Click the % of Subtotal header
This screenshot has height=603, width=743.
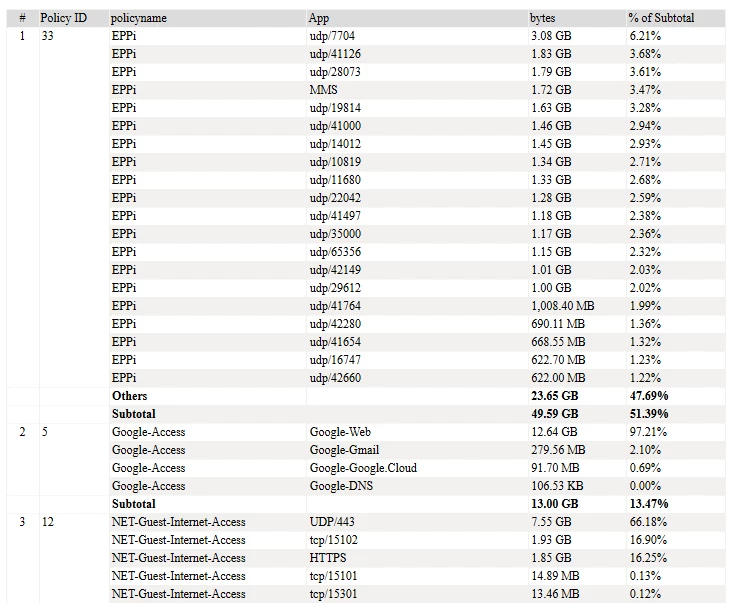661,18
